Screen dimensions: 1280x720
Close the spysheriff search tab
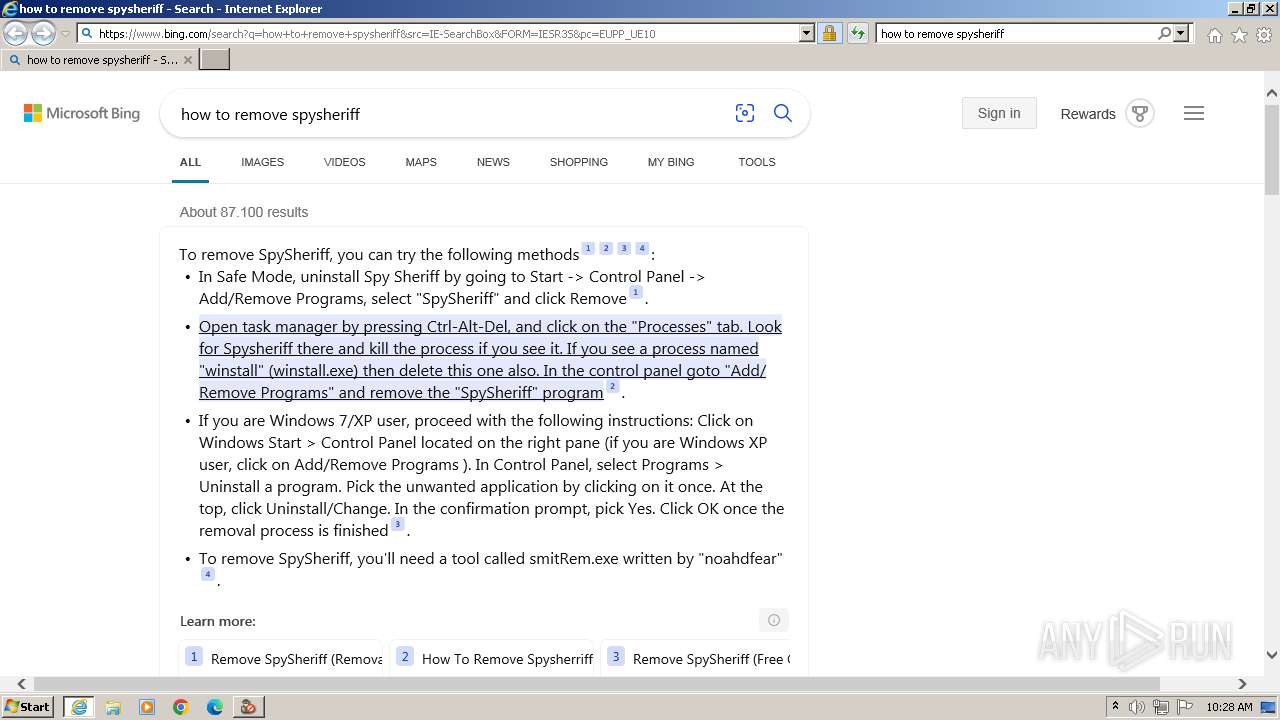pos(188,60)
